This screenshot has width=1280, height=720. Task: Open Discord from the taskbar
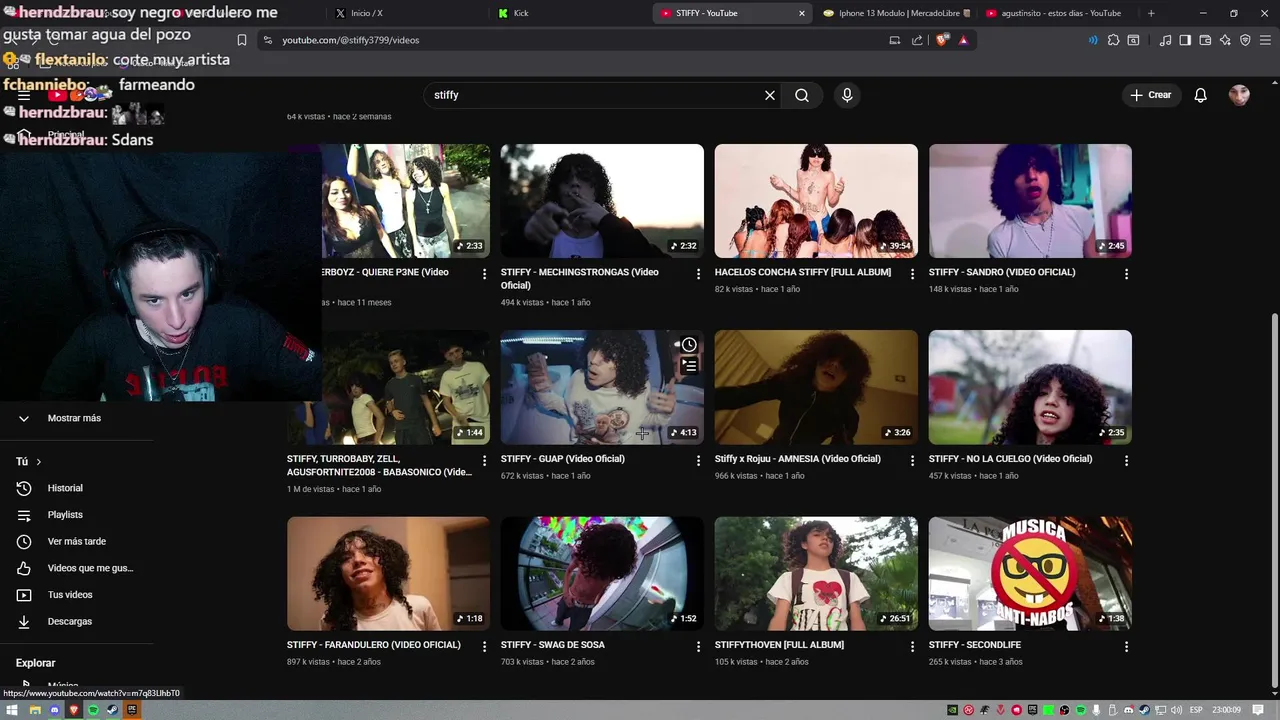[54, 710]
